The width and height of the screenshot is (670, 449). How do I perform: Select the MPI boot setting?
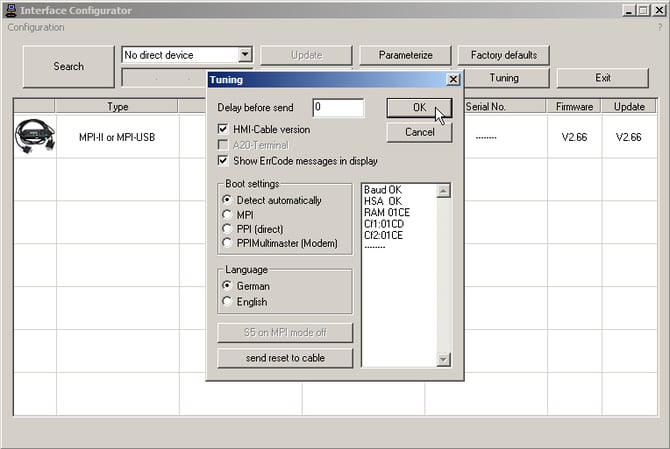[227, 215]
